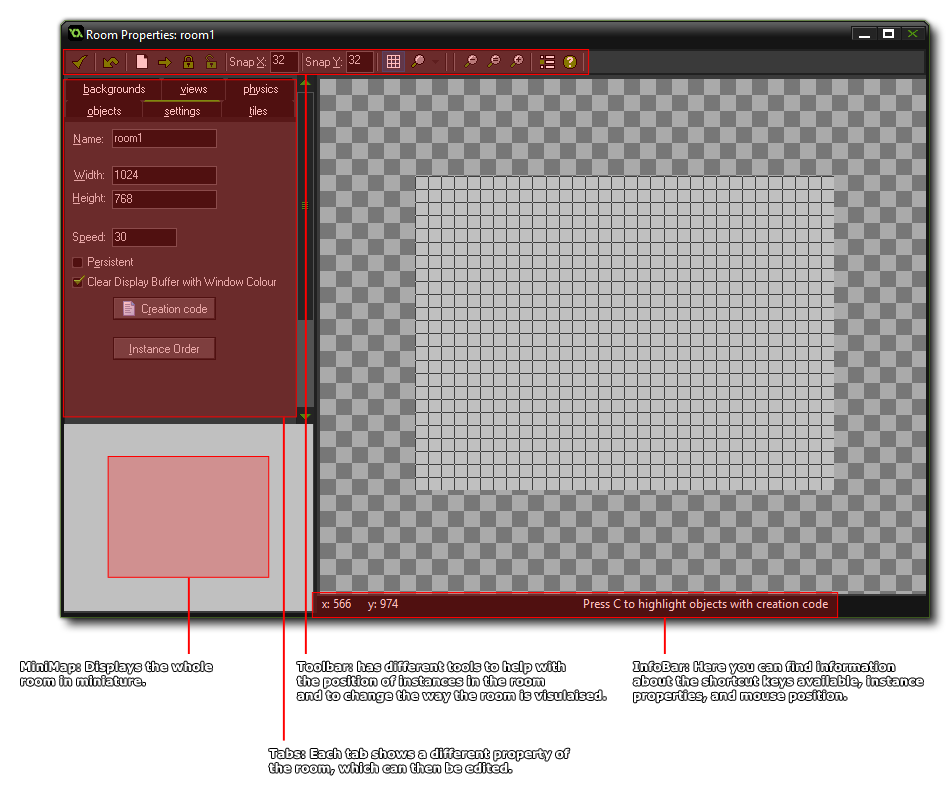
Task: Click the Width input field
Action: pyautogui.click(x=164, y=175)
